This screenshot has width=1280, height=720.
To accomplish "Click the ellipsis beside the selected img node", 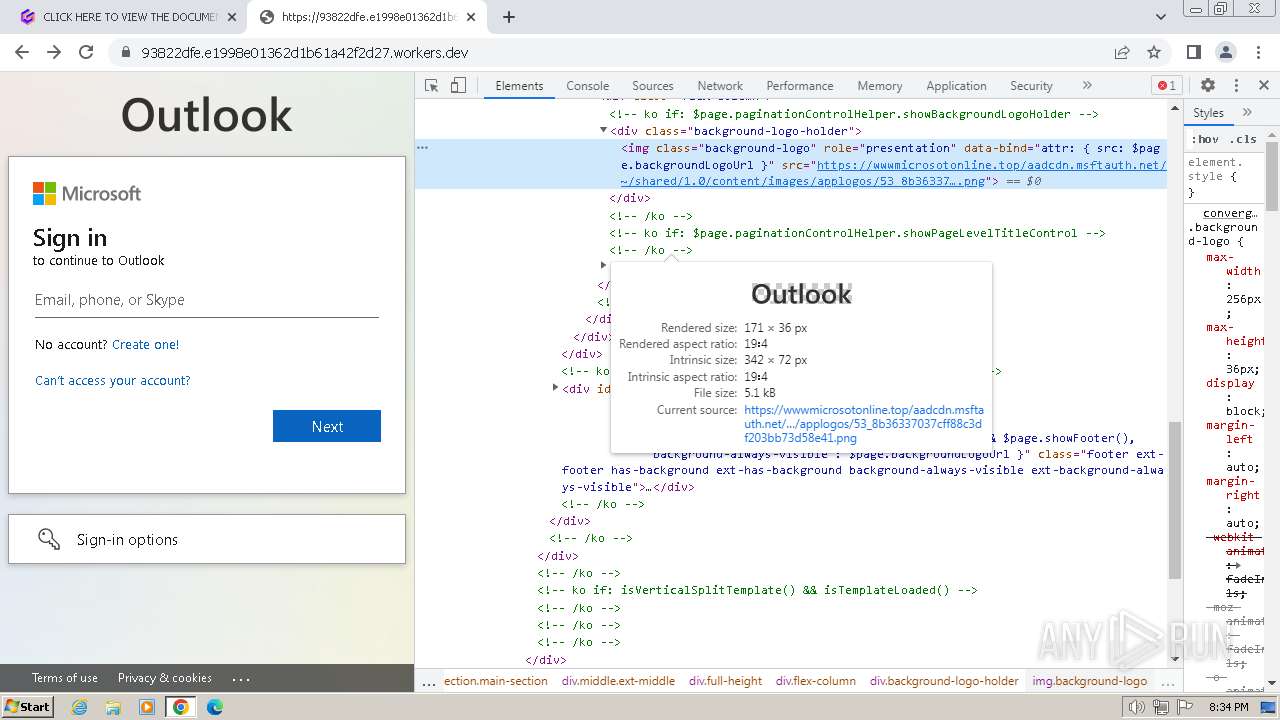I will pyautogui.click(x=422, y=147).
